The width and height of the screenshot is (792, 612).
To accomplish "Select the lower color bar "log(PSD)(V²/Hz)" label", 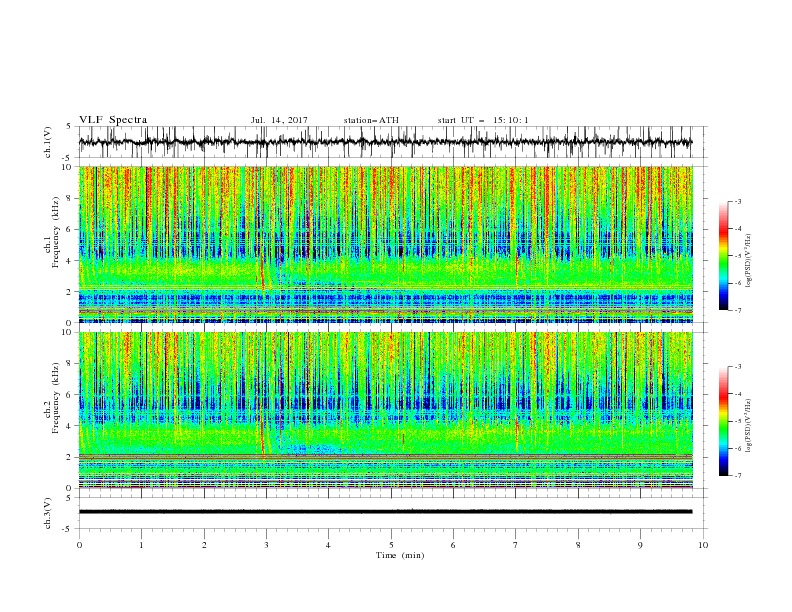I will point(750,425).
